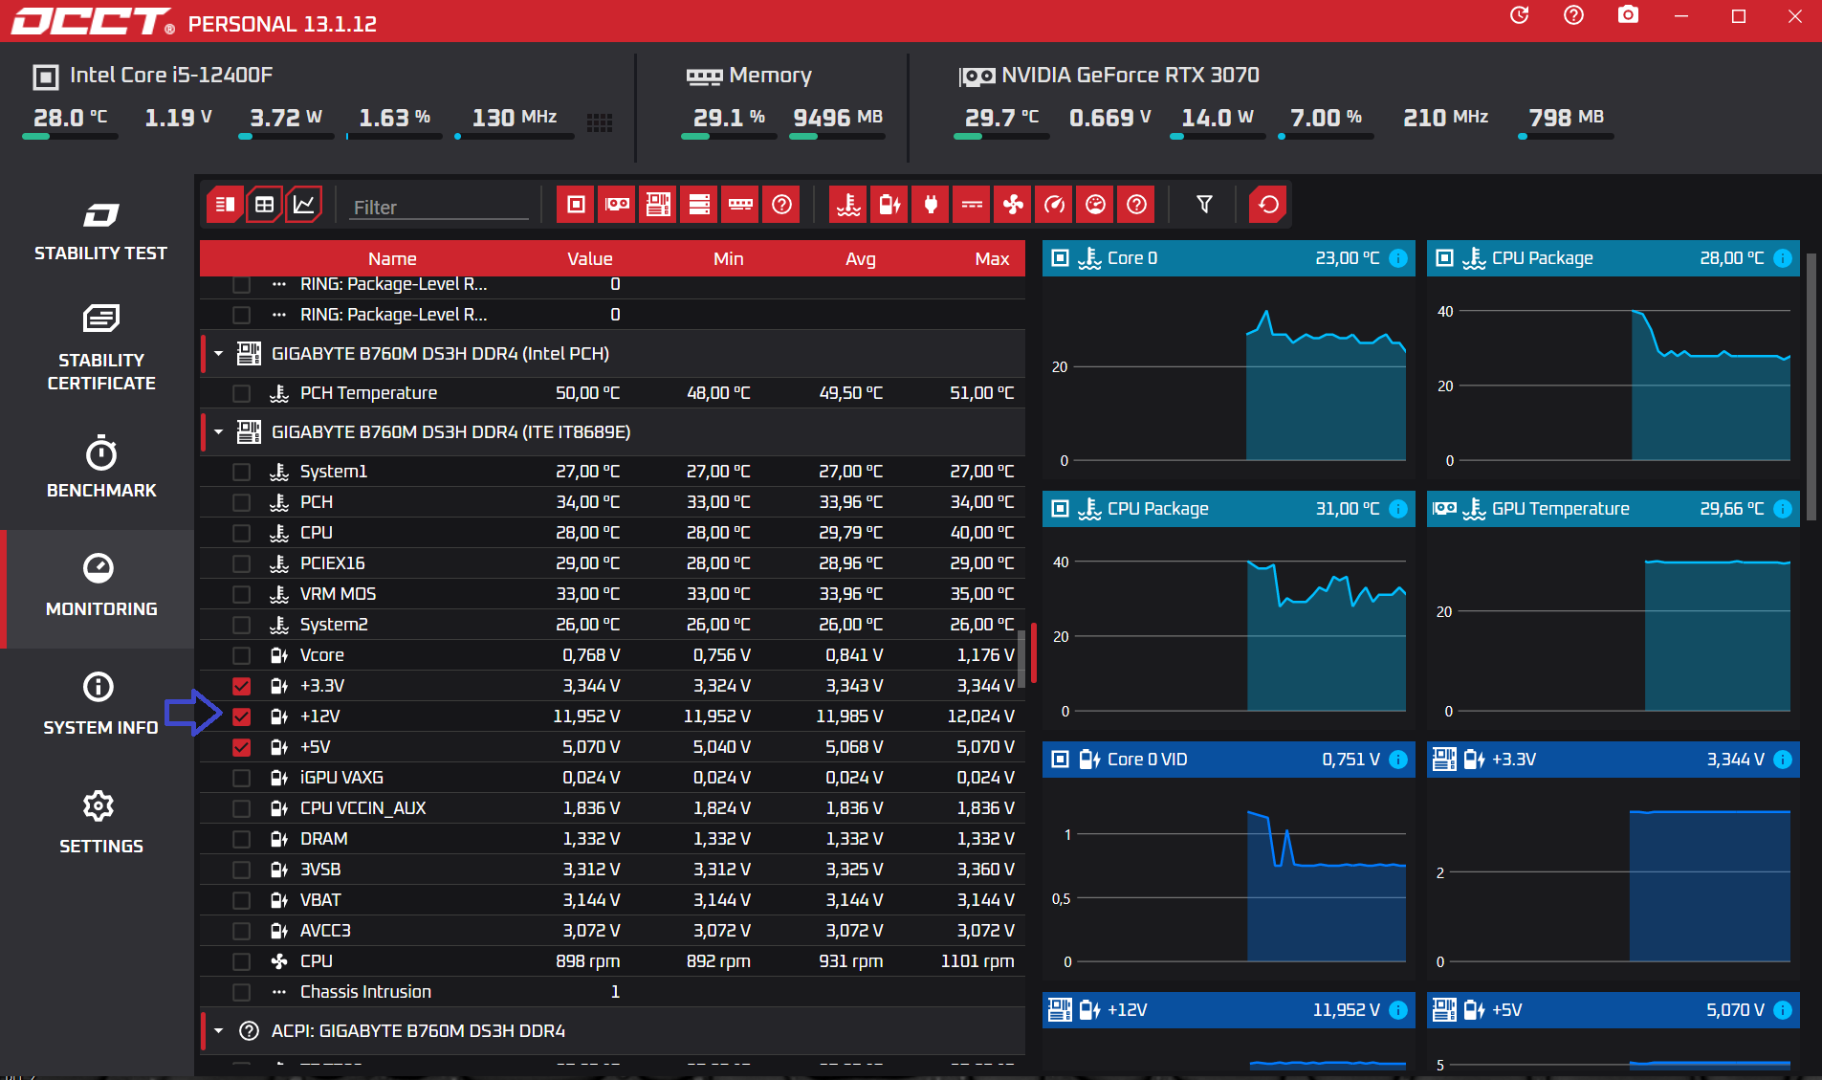Sort table by Name column header
1822x1080 pixels.
[392, 259]
